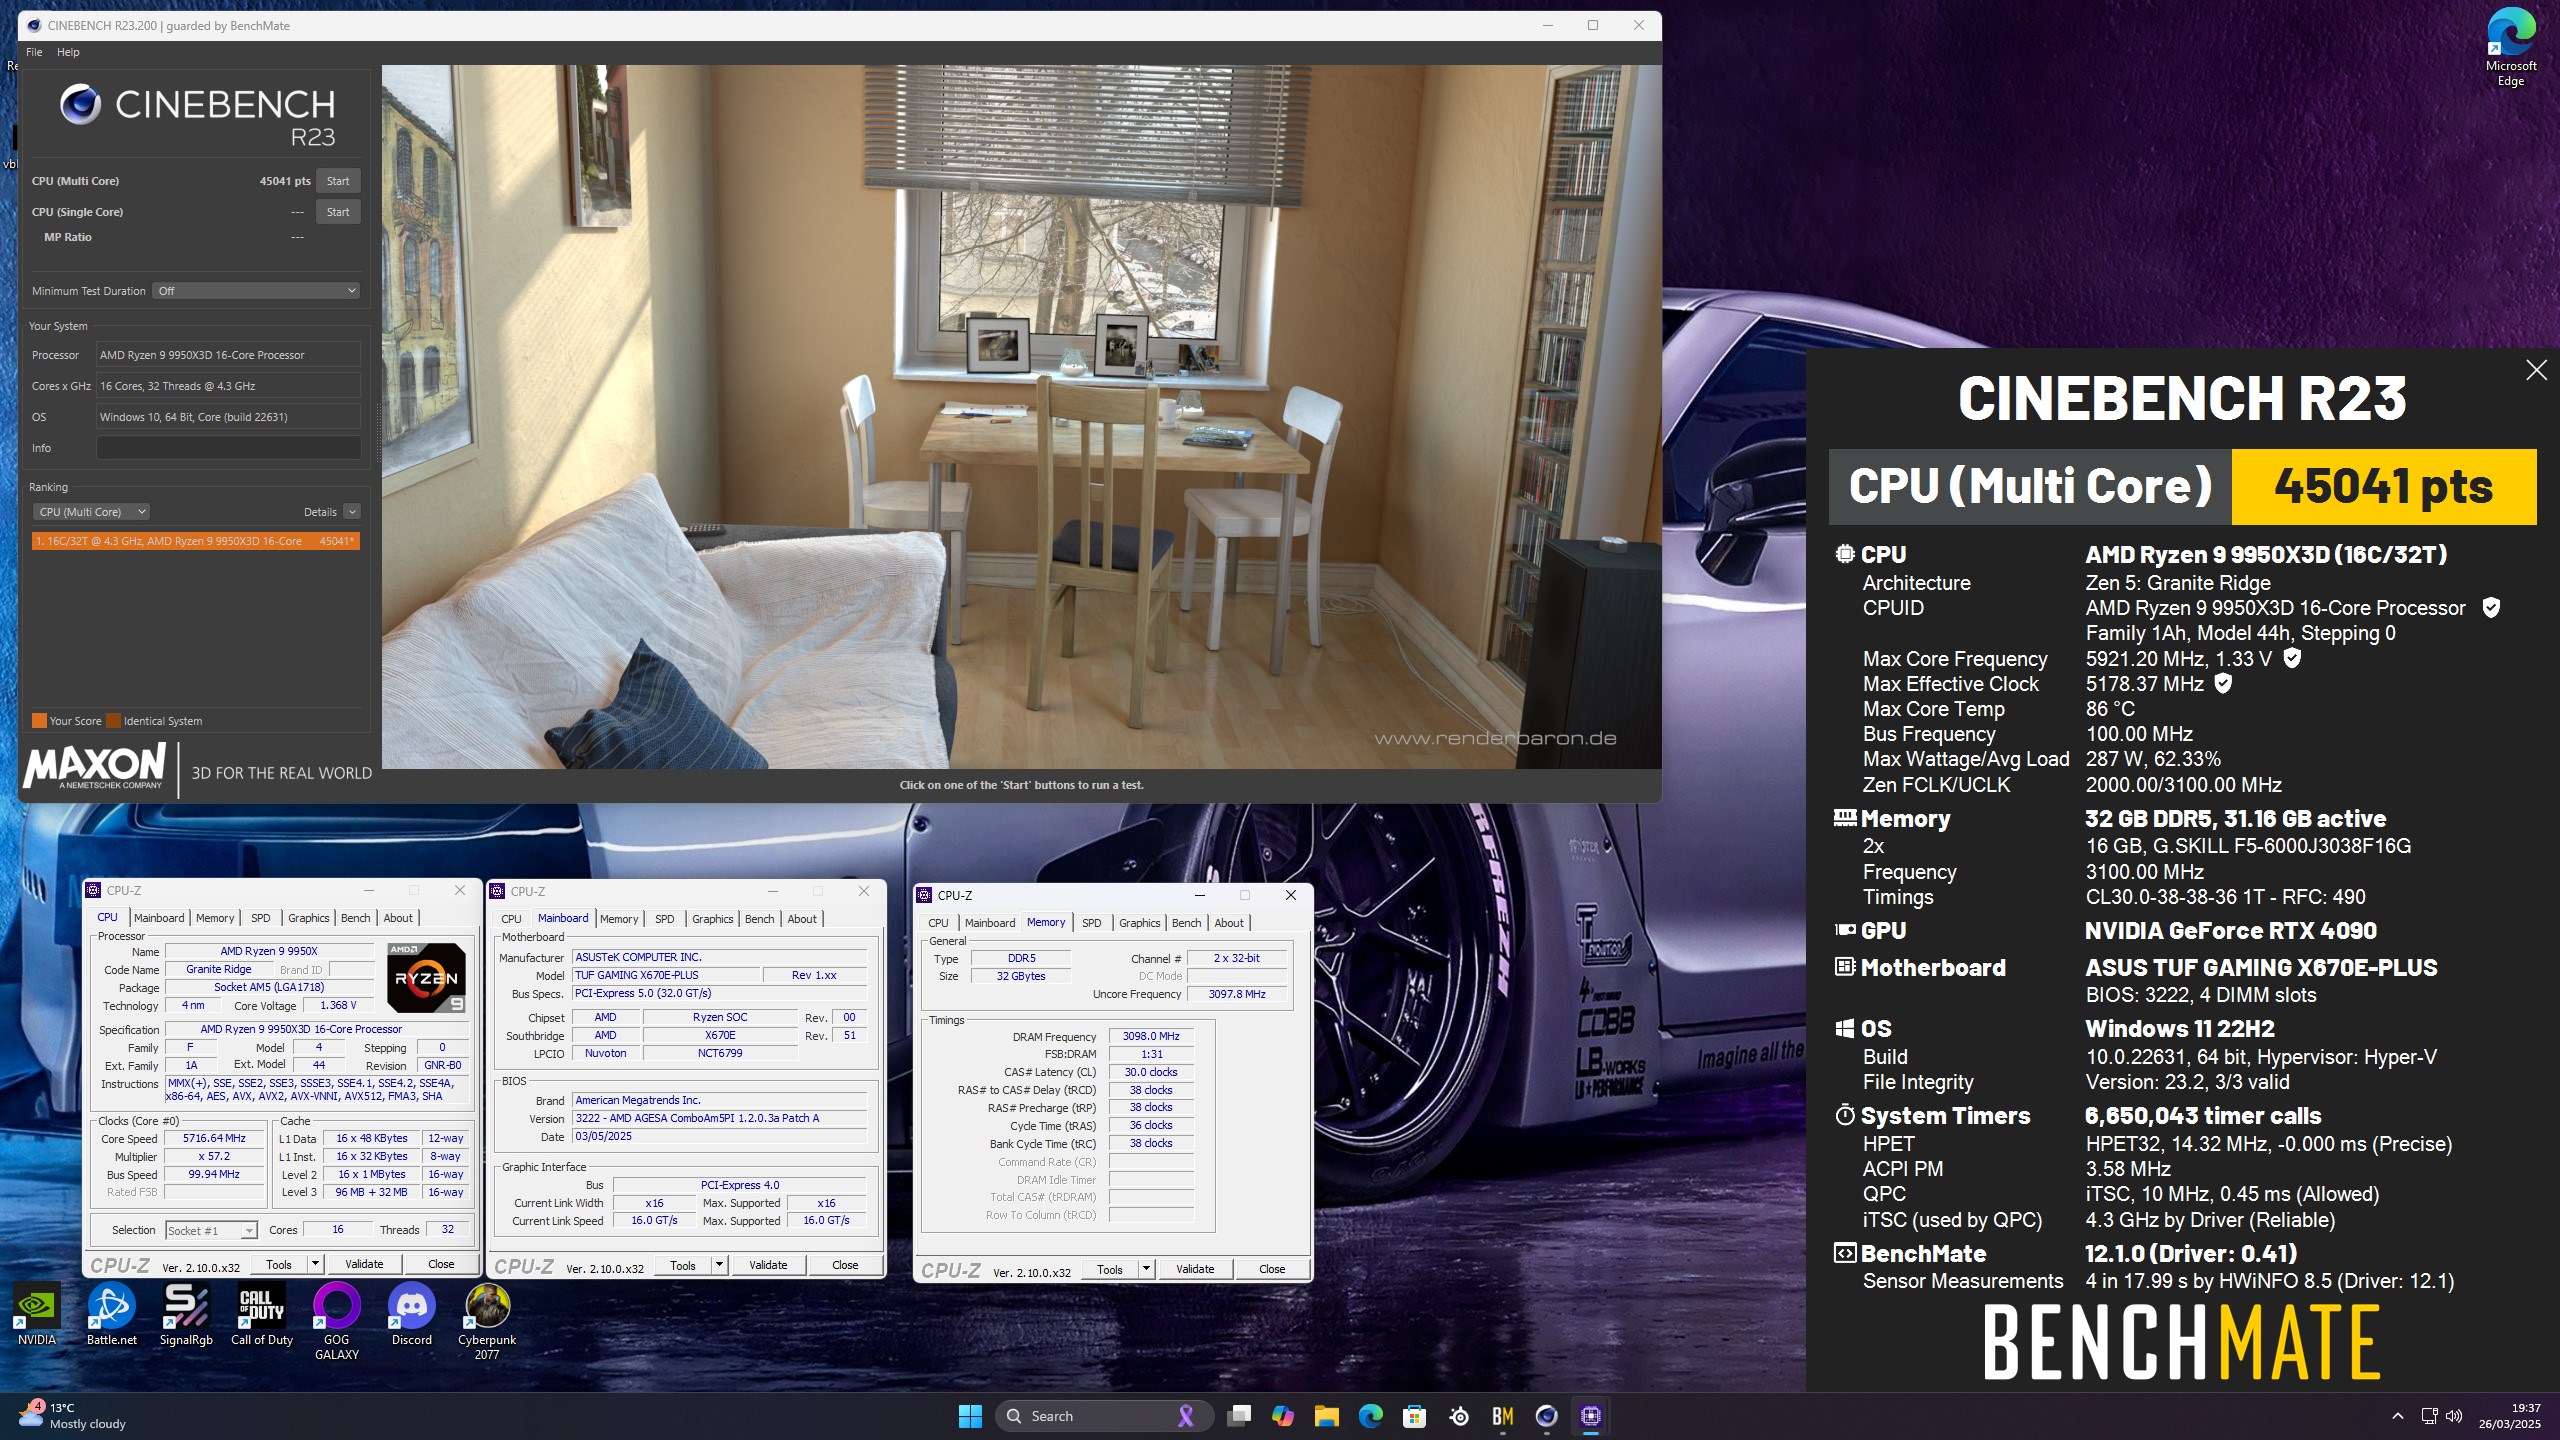The image size is (2560, 1440).
Task: Open Bench tab in first CPU-Z window
Action: click(x=355, y=918)
